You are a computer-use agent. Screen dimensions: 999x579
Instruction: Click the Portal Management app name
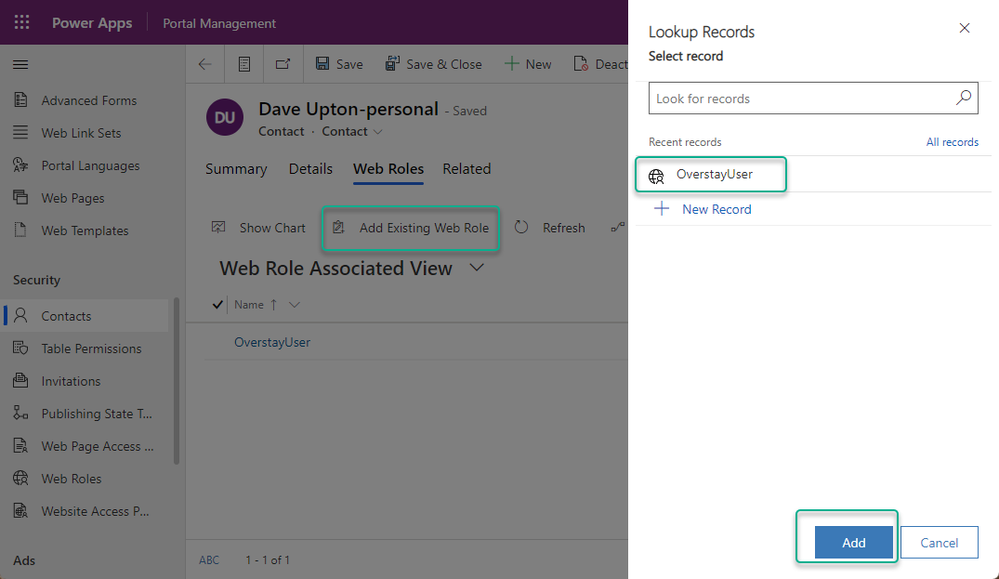click(x=219, y=23)
